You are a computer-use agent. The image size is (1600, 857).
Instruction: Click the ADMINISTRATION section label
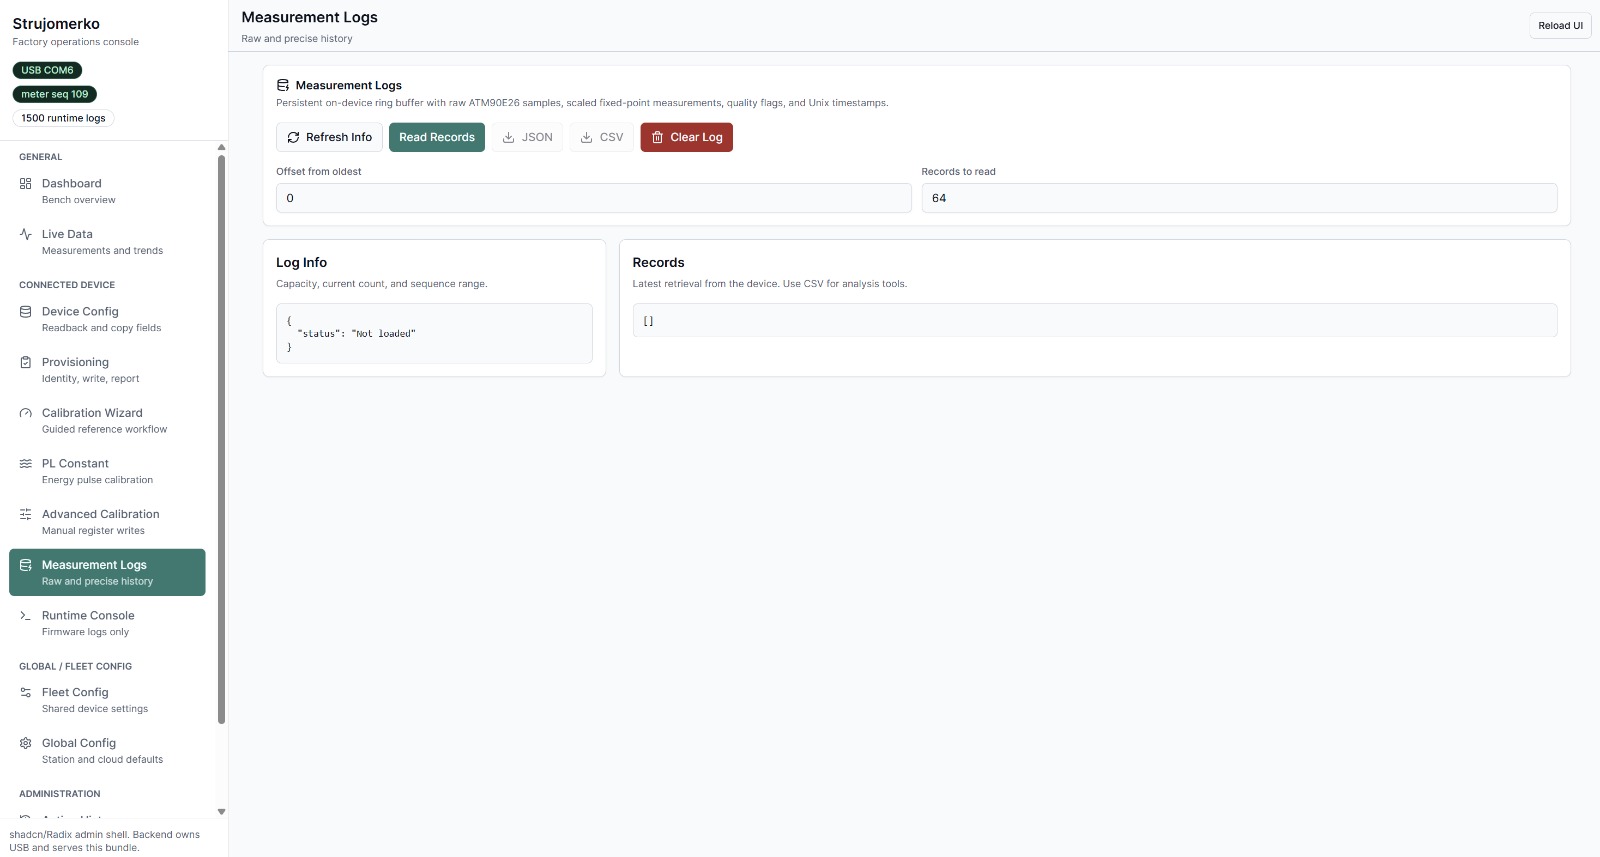pos(60,794)
